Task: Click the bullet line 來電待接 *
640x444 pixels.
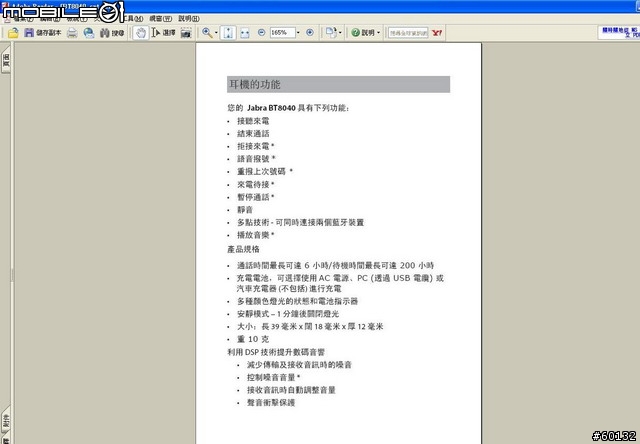Action: [256, 184]
